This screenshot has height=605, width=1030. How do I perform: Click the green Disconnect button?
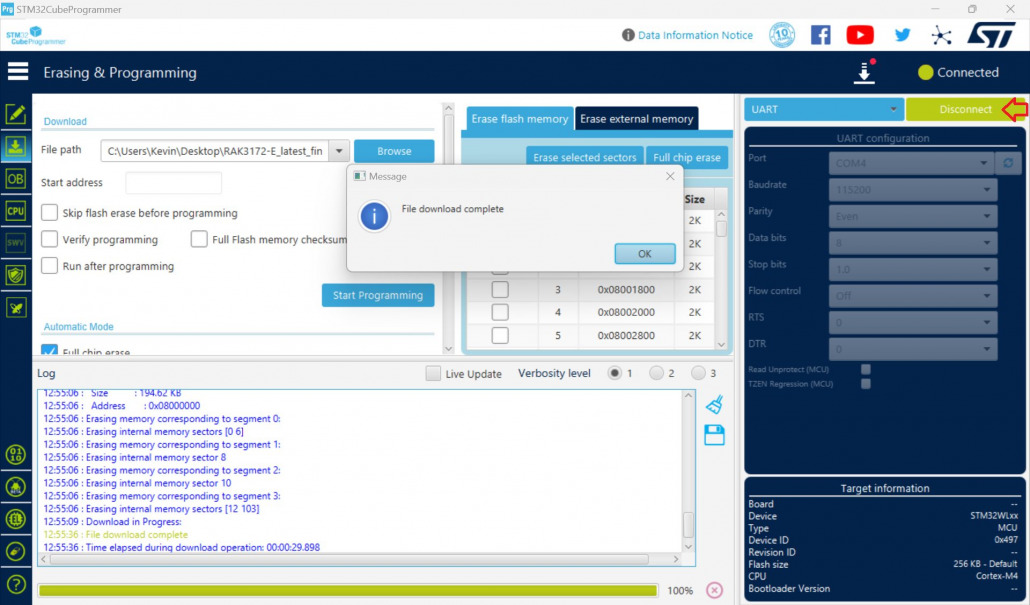coord(965,109)
